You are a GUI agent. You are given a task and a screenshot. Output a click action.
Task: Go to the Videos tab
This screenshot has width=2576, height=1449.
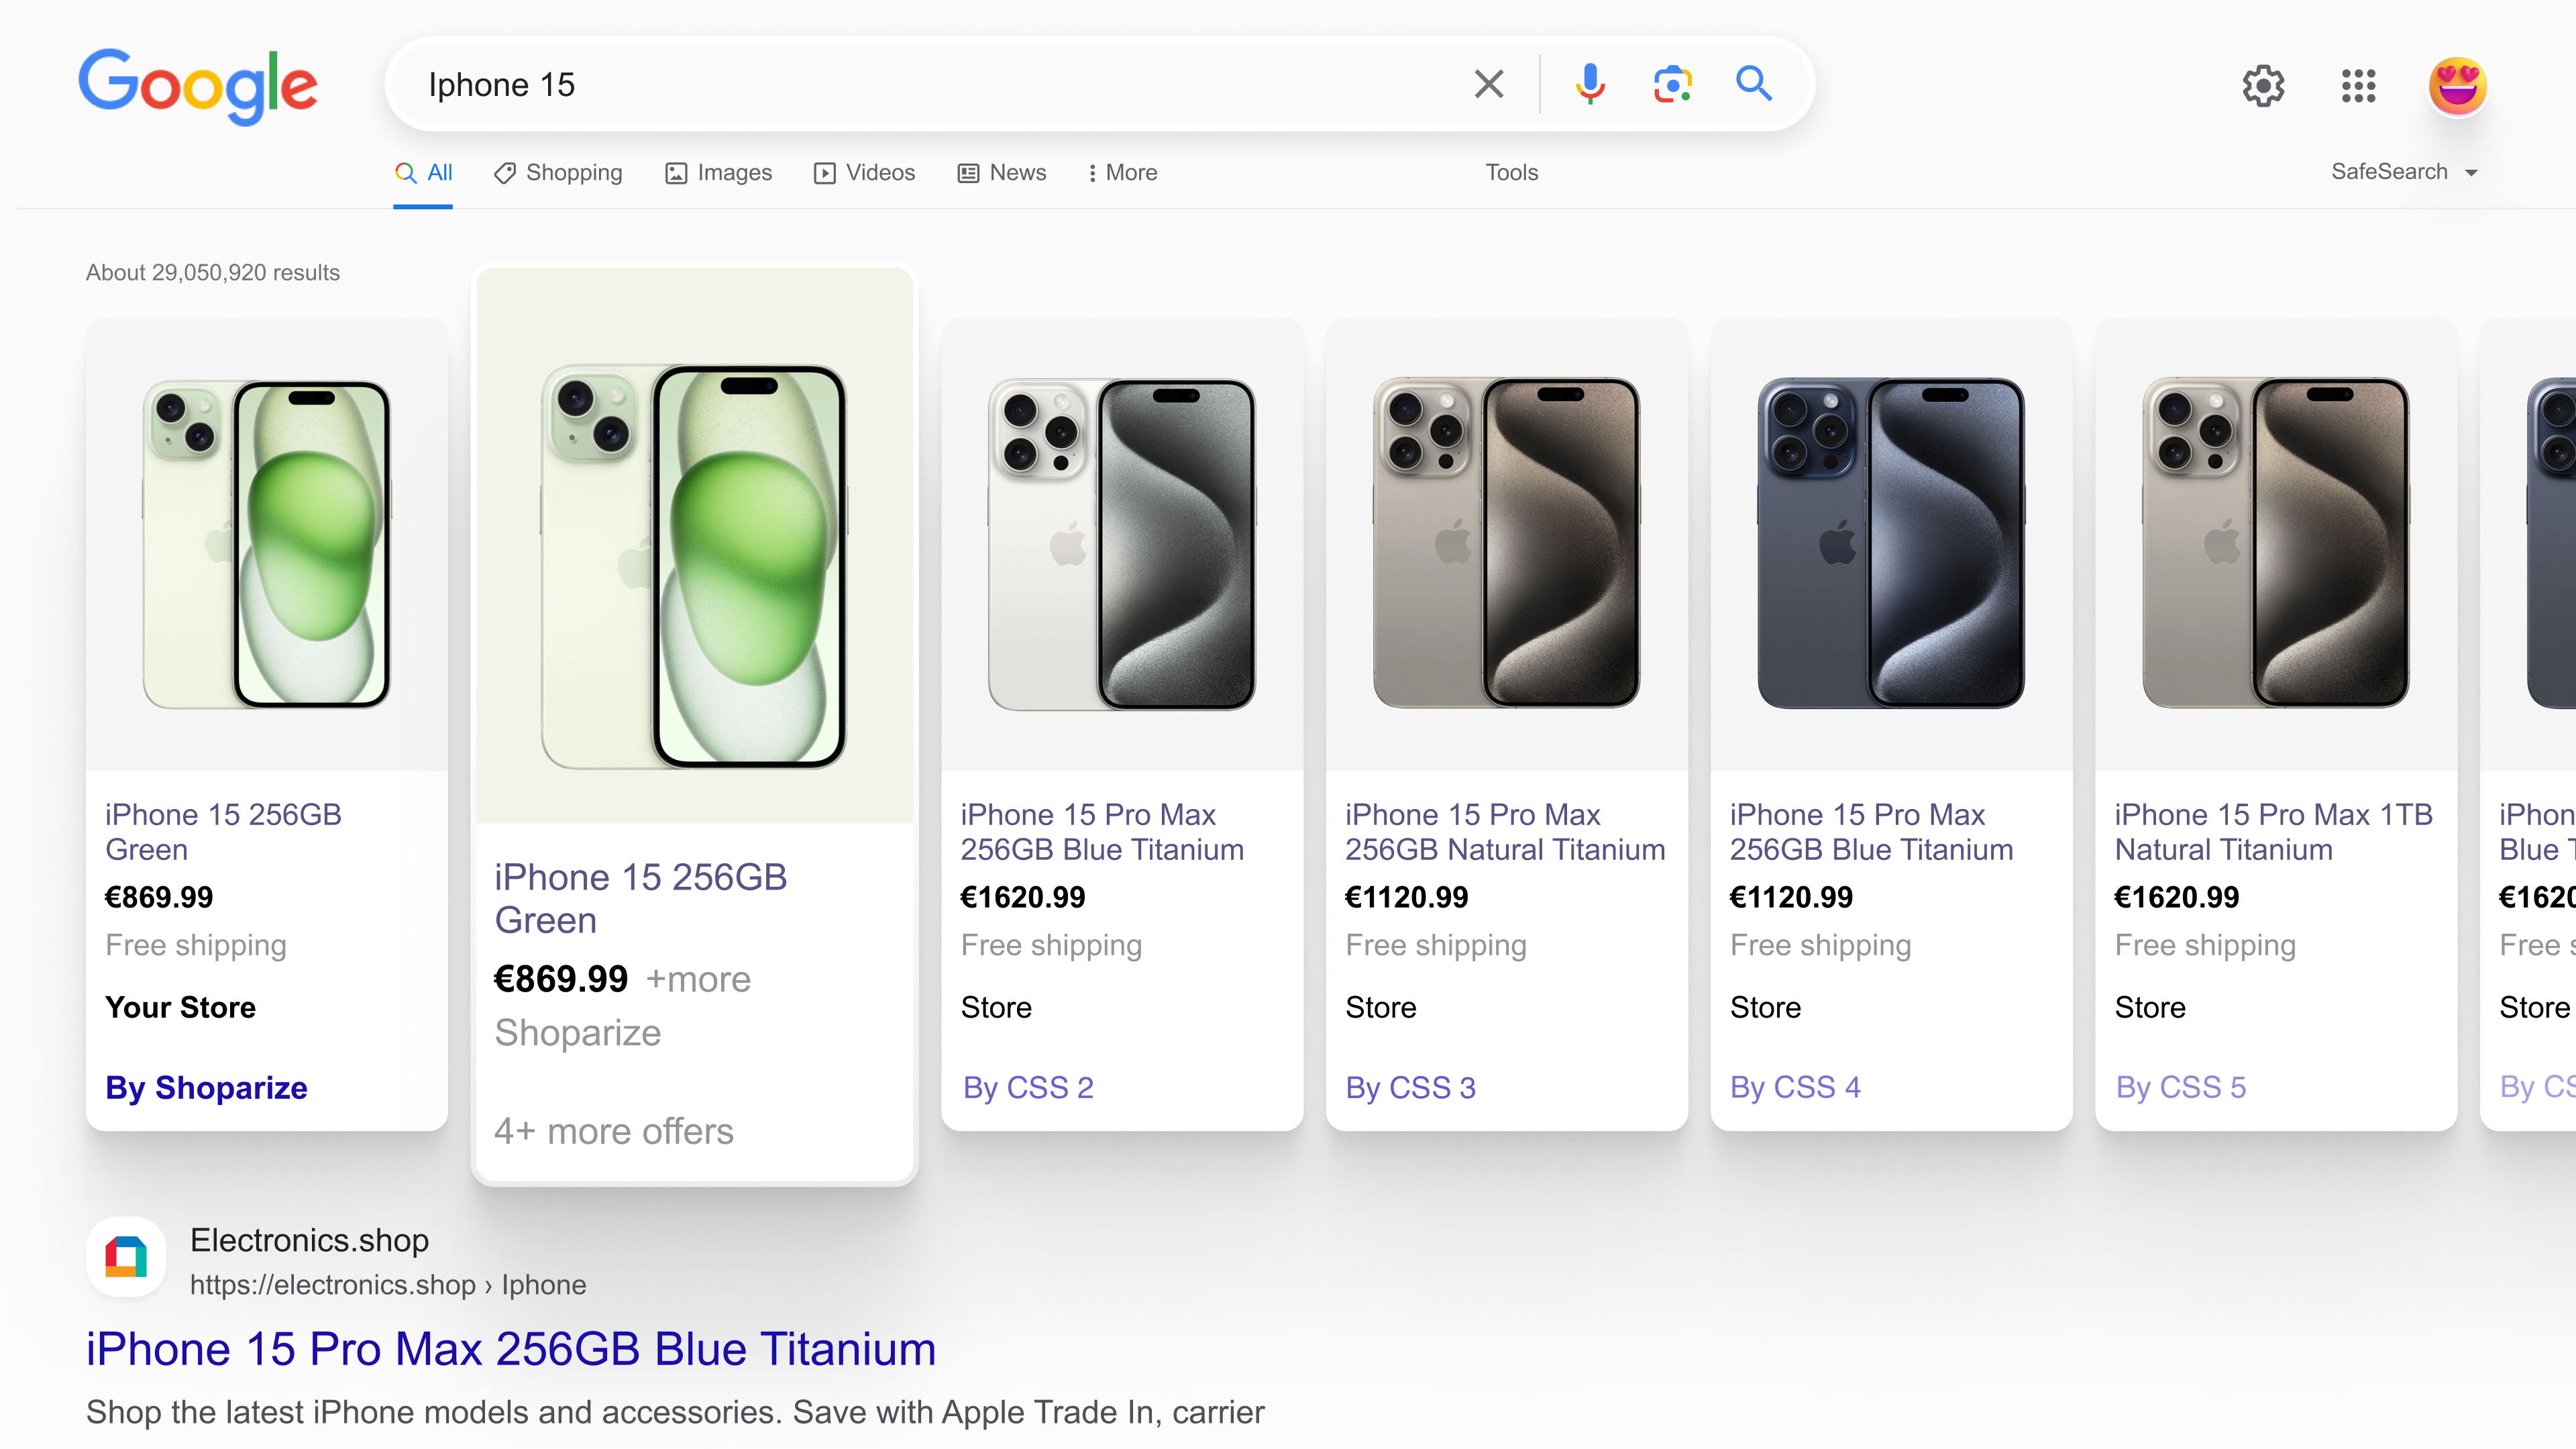pos(865,173)
